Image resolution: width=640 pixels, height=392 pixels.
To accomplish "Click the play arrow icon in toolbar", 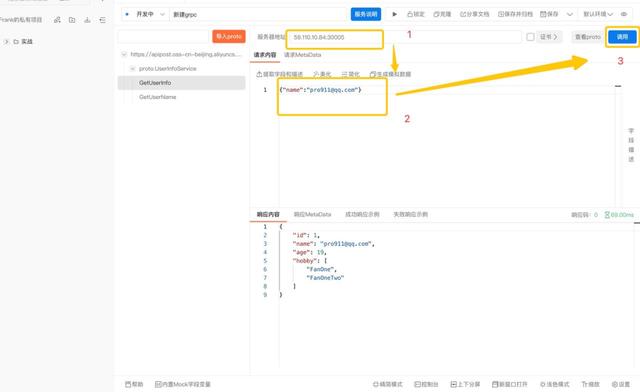I will click(x=394, y=14).
